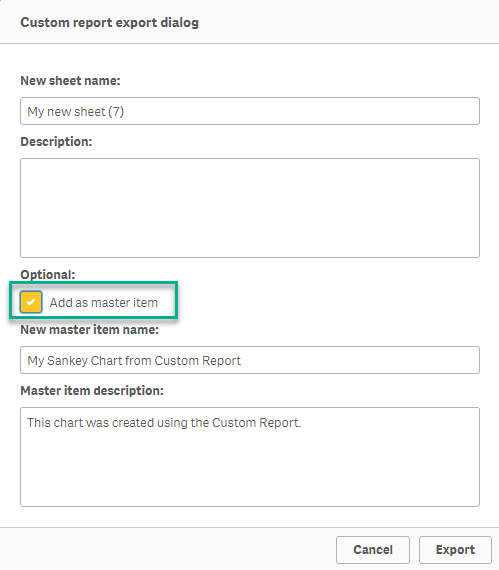Click the 'Master item description:' label
The width and height of the screenshot is (499, 570).
[92, 391]
